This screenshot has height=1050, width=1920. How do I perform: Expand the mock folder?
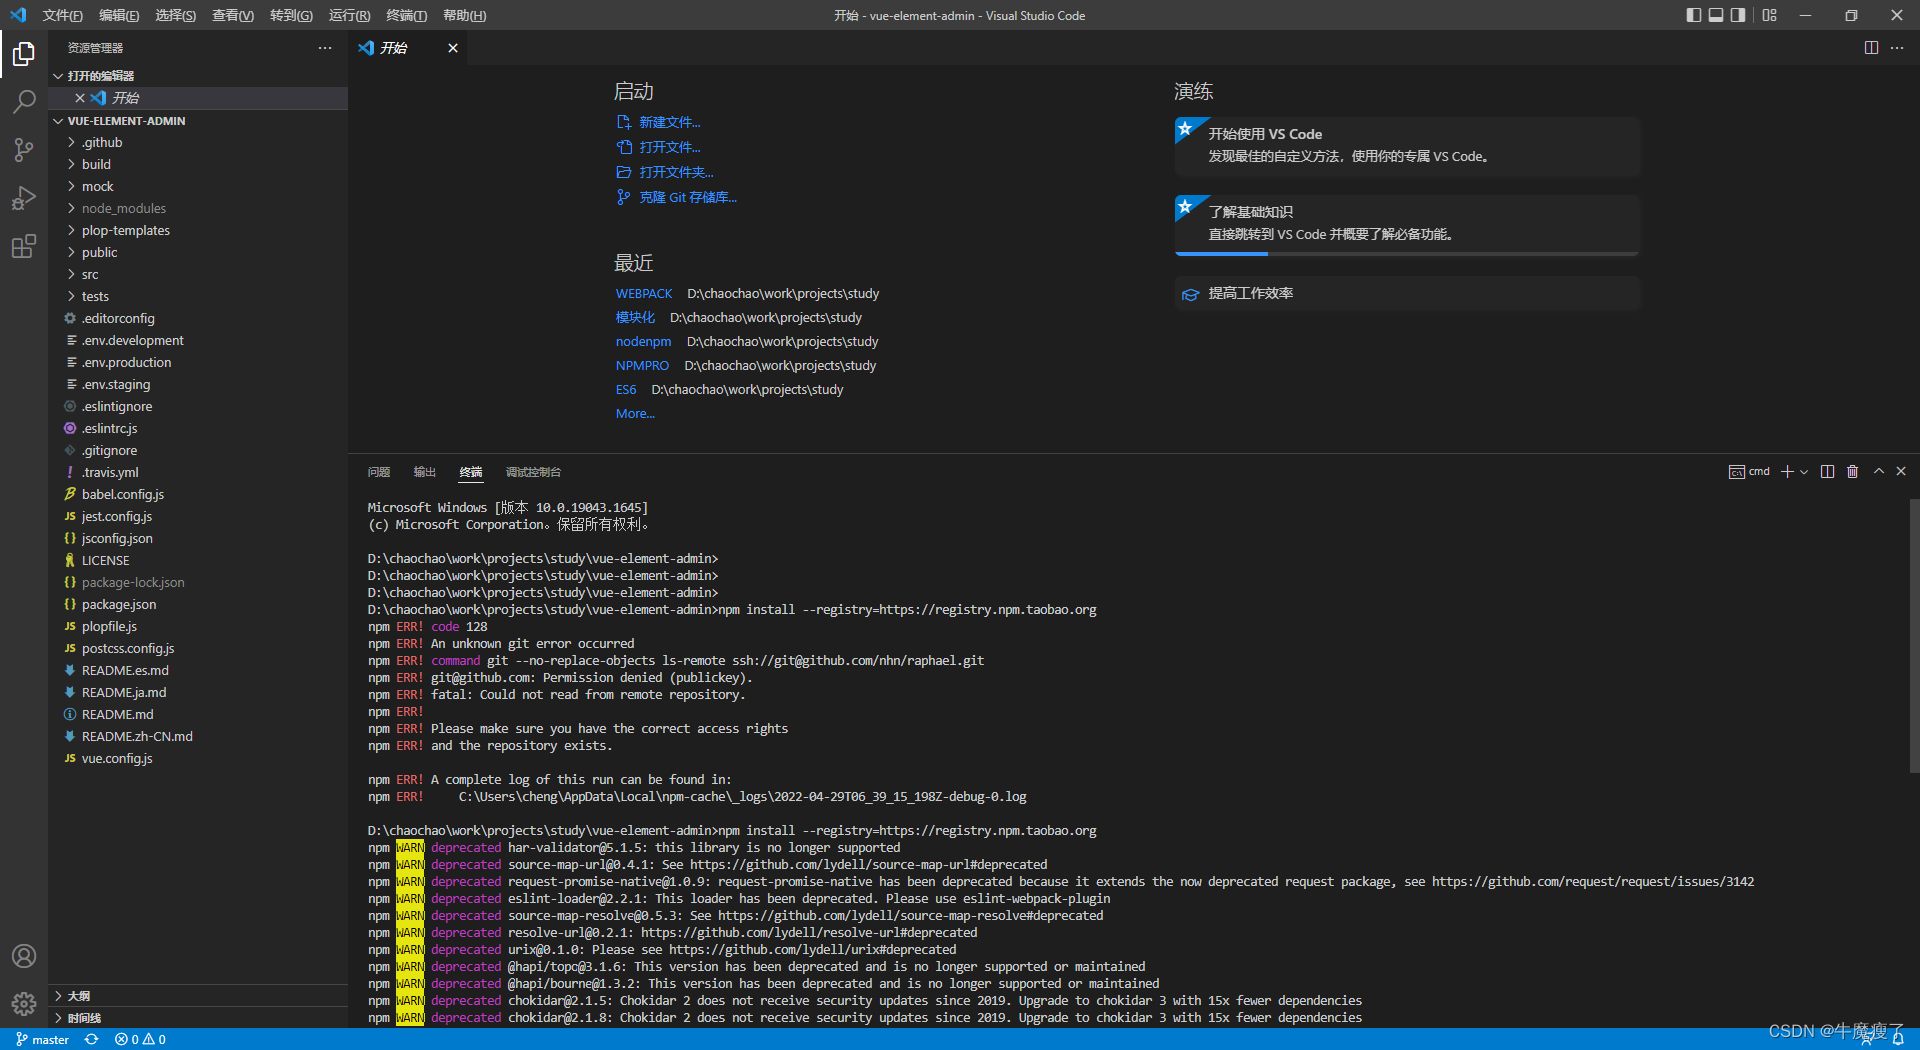tap(198, 187)
